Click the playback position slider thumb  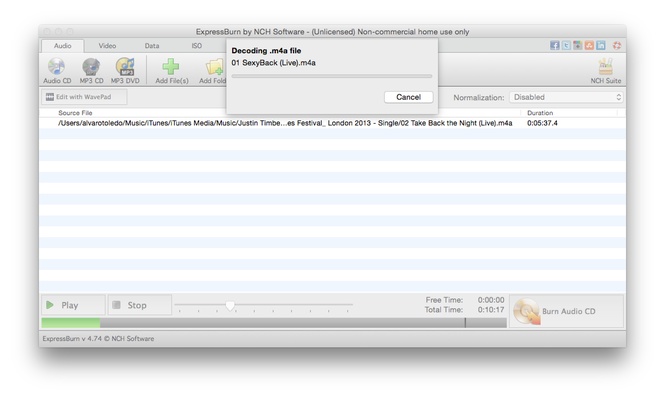pos(230,305)
